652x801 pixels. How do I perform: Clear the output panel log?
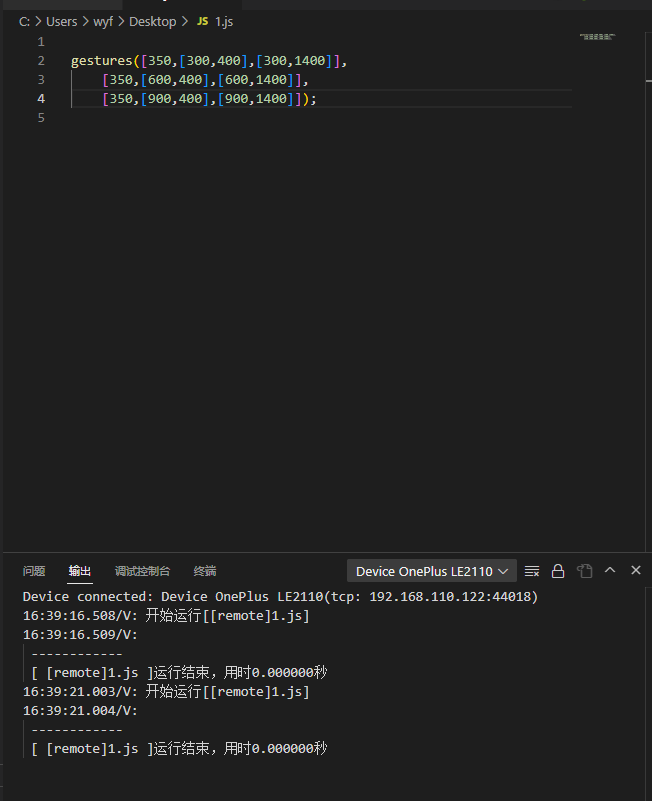click(x=532, y=571)
